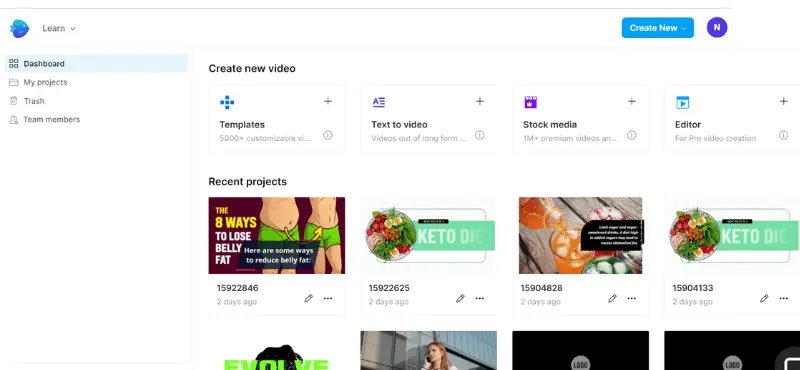This screenshot has height=370, width=800.
Task: Show info for Text to video card
Action: (x=480, y=135)
